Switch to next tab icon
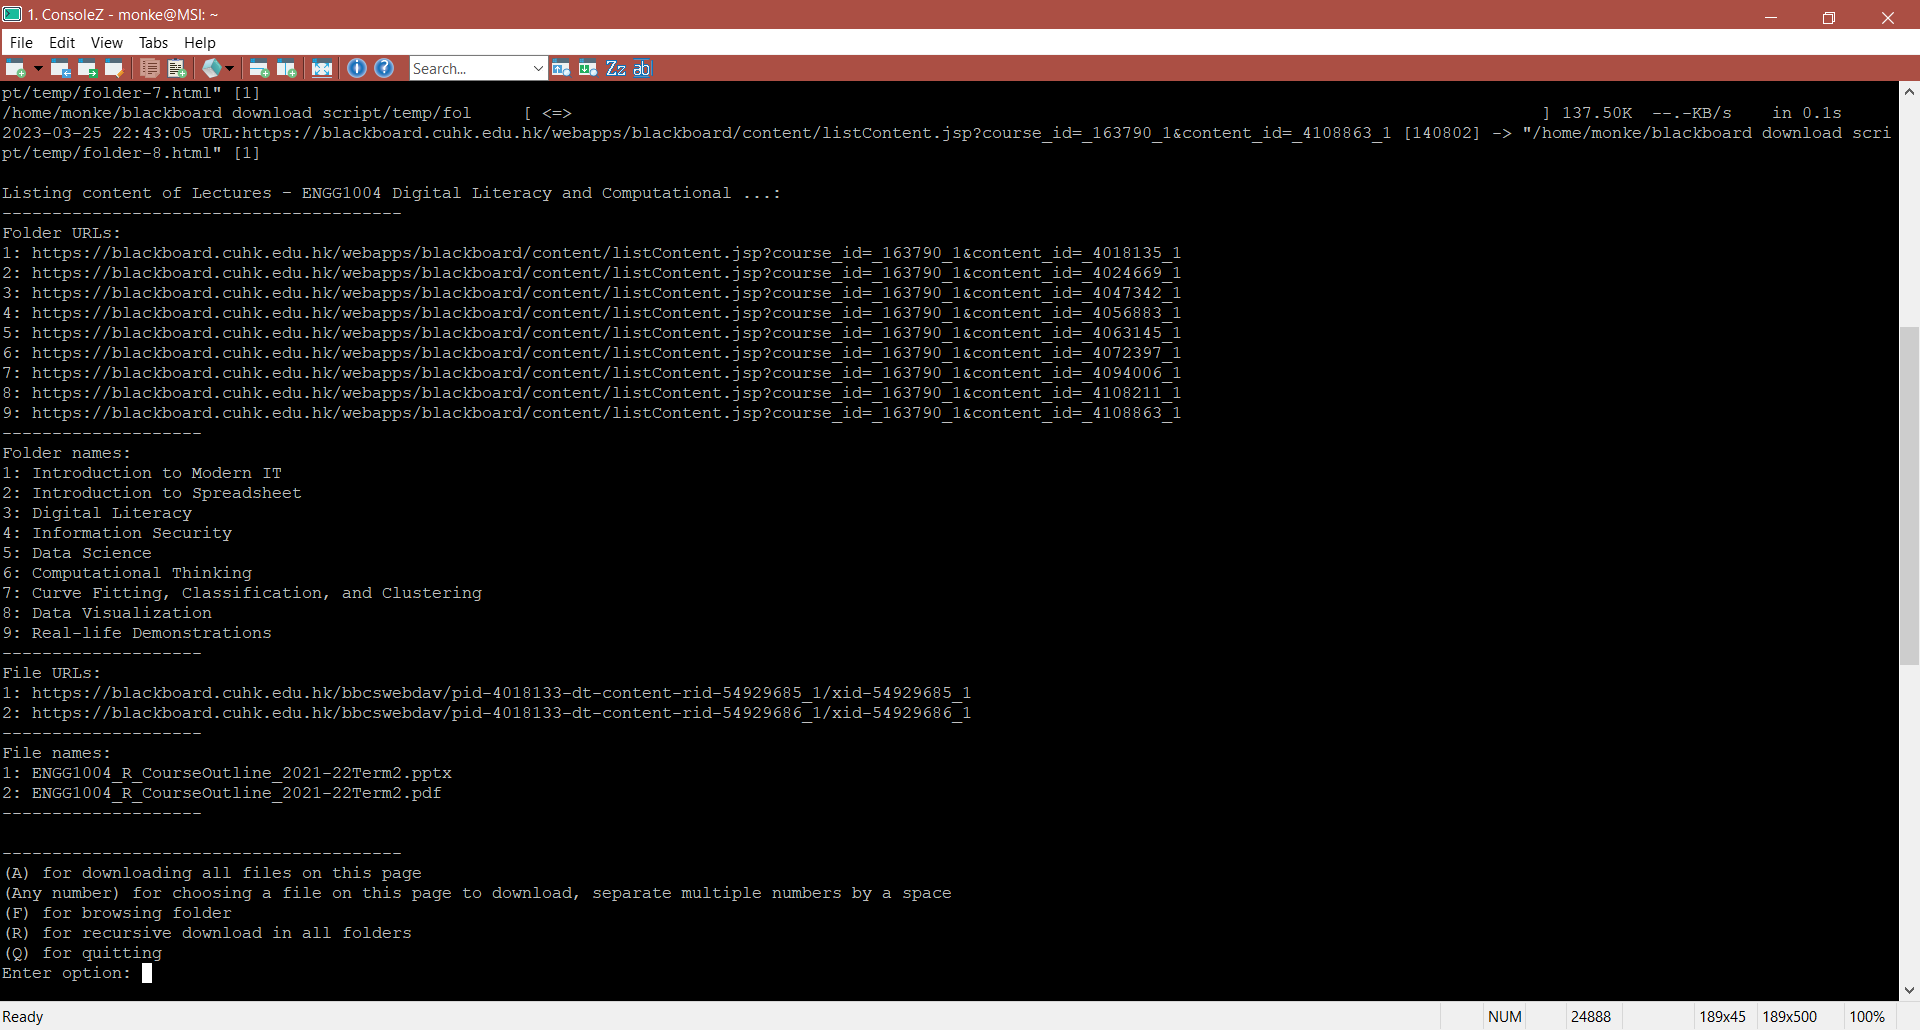1920x1030 pixels. click(88, 68)
